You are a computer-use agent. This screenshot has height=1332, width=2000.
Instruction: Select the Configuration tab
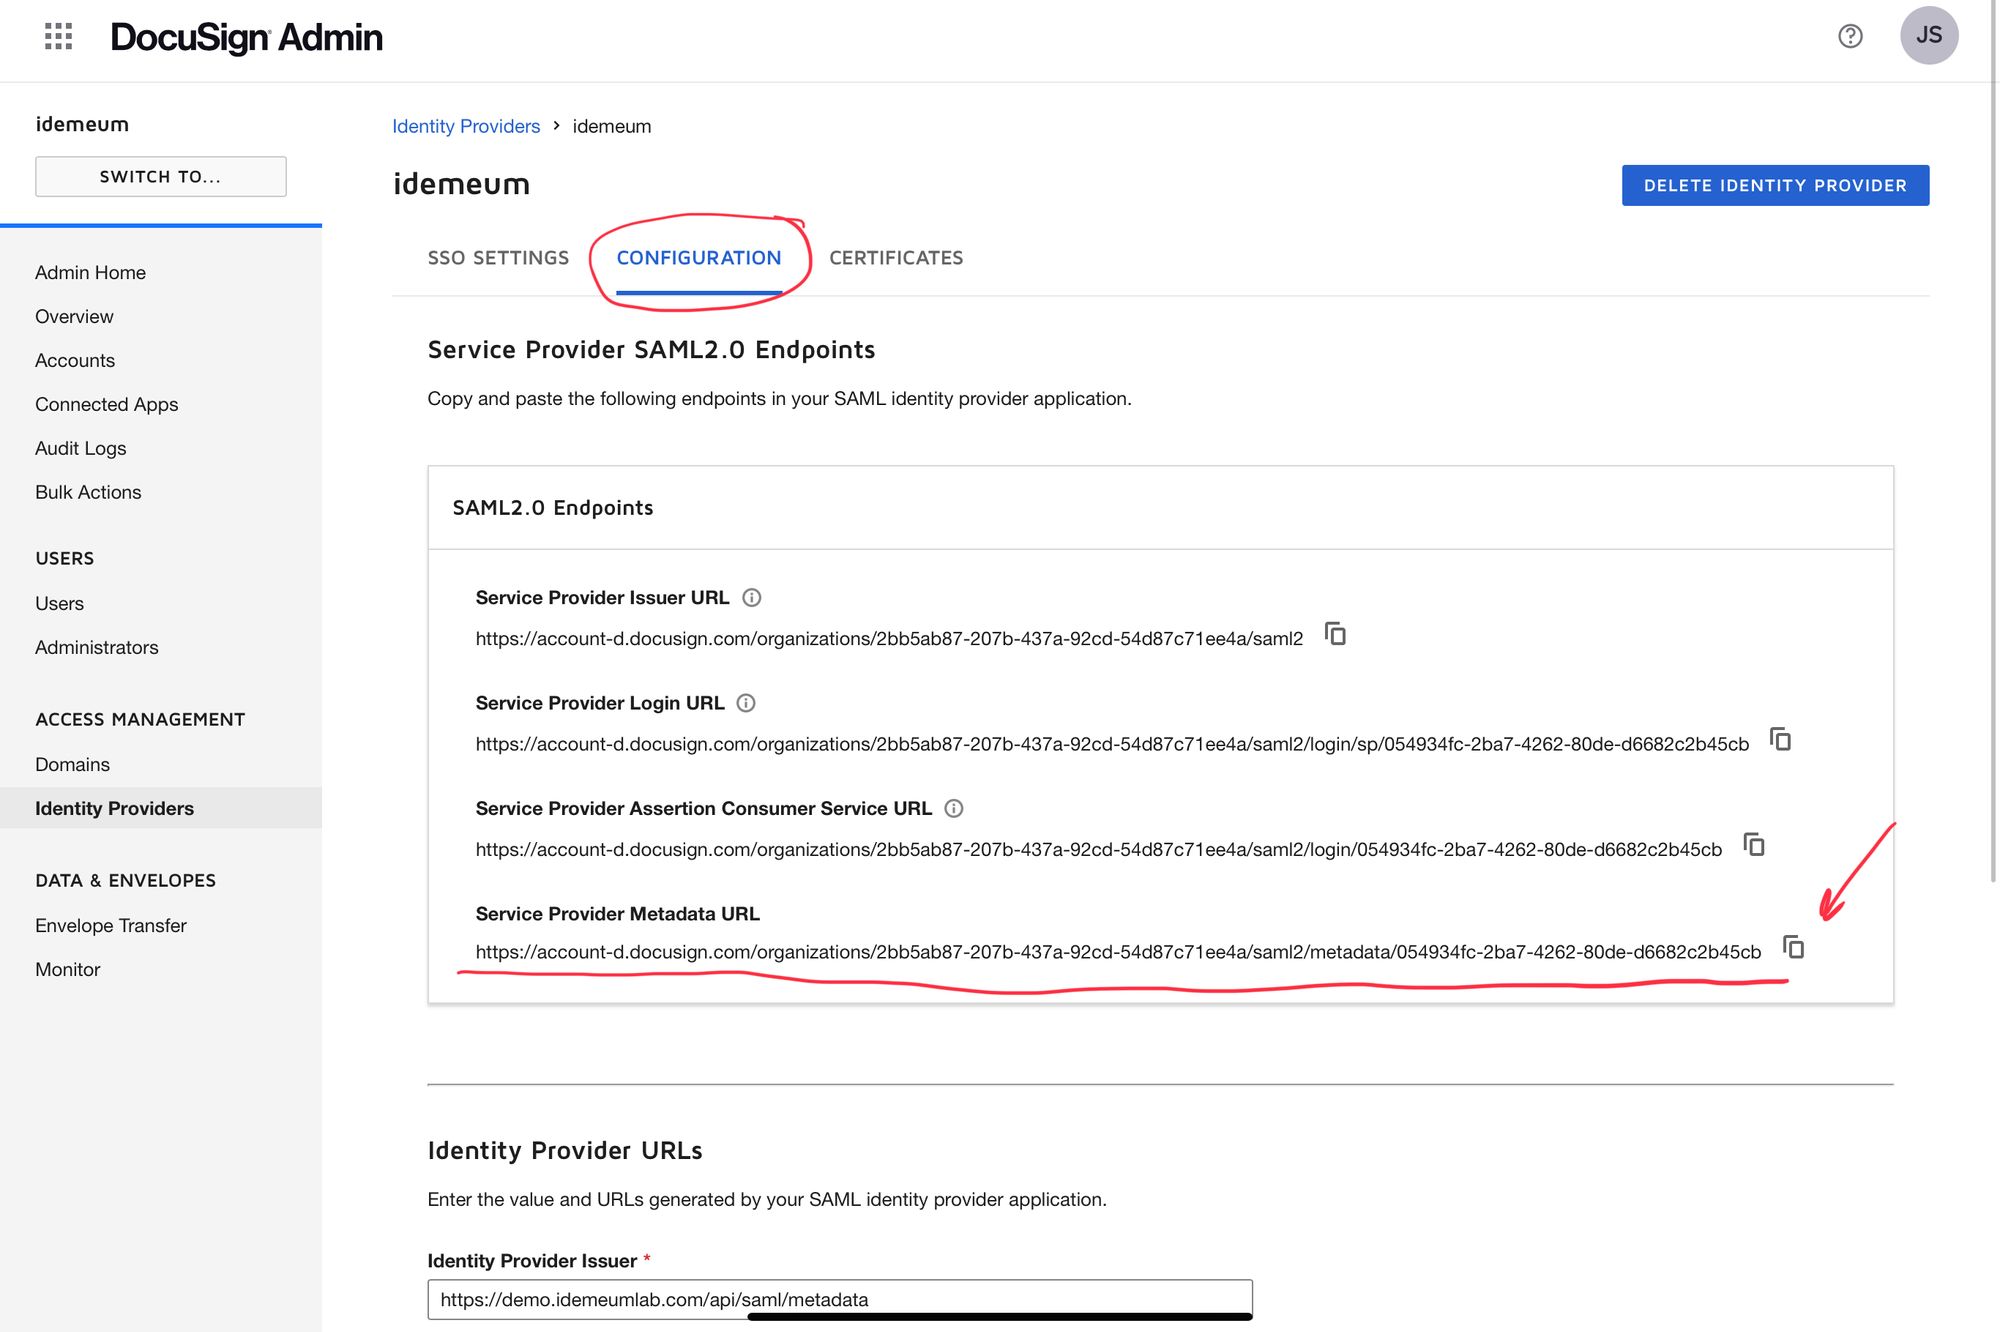point(699,258)
